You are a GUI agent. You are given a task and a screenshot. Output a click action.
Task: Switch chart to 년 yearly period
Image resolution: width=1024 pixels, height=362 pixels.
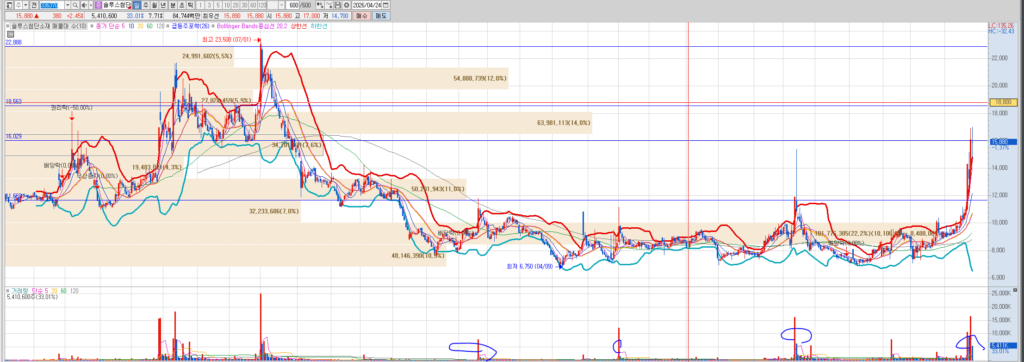pos(163,5)
